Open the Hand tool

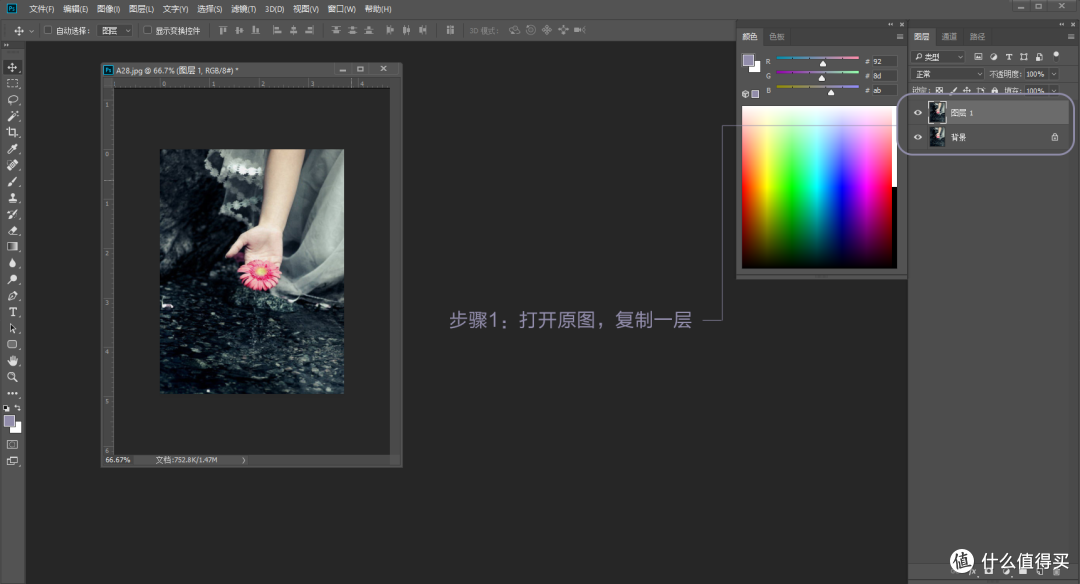pyautogui.click(x=13, y=360)
